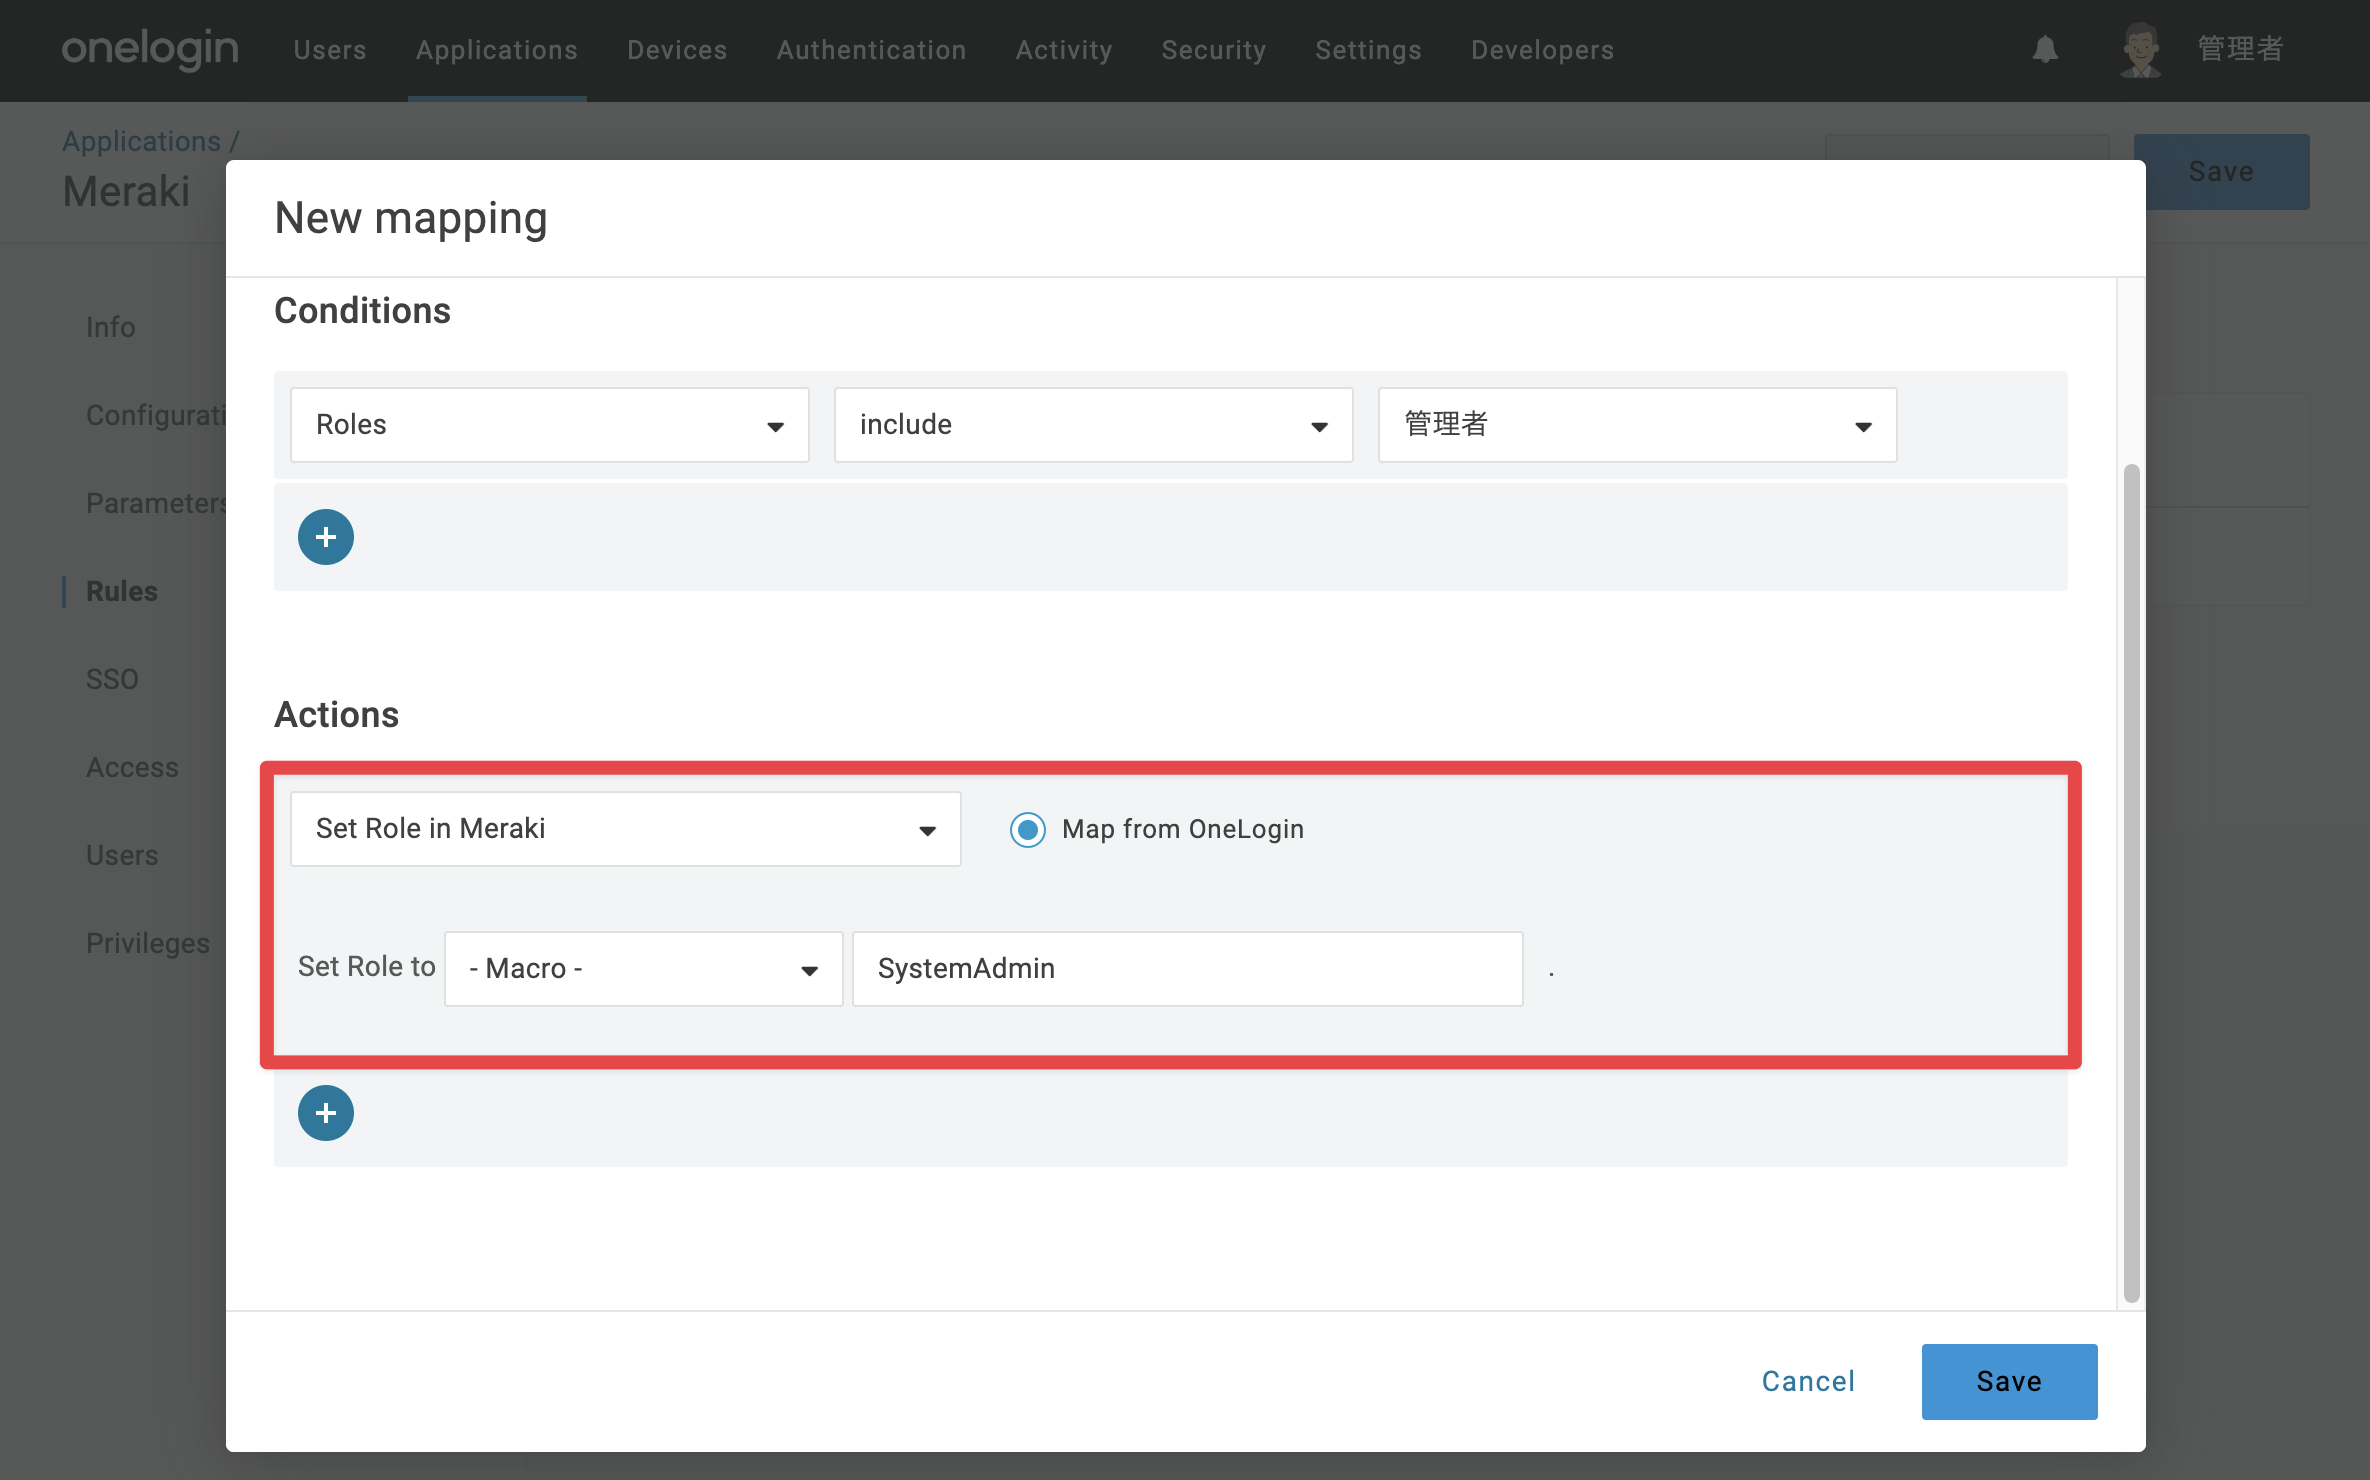This screenshot has width=2370, height=1480.
Task: Switch to the Users sidebar tab
Action: pyautogui.click(x=122, y=855)
